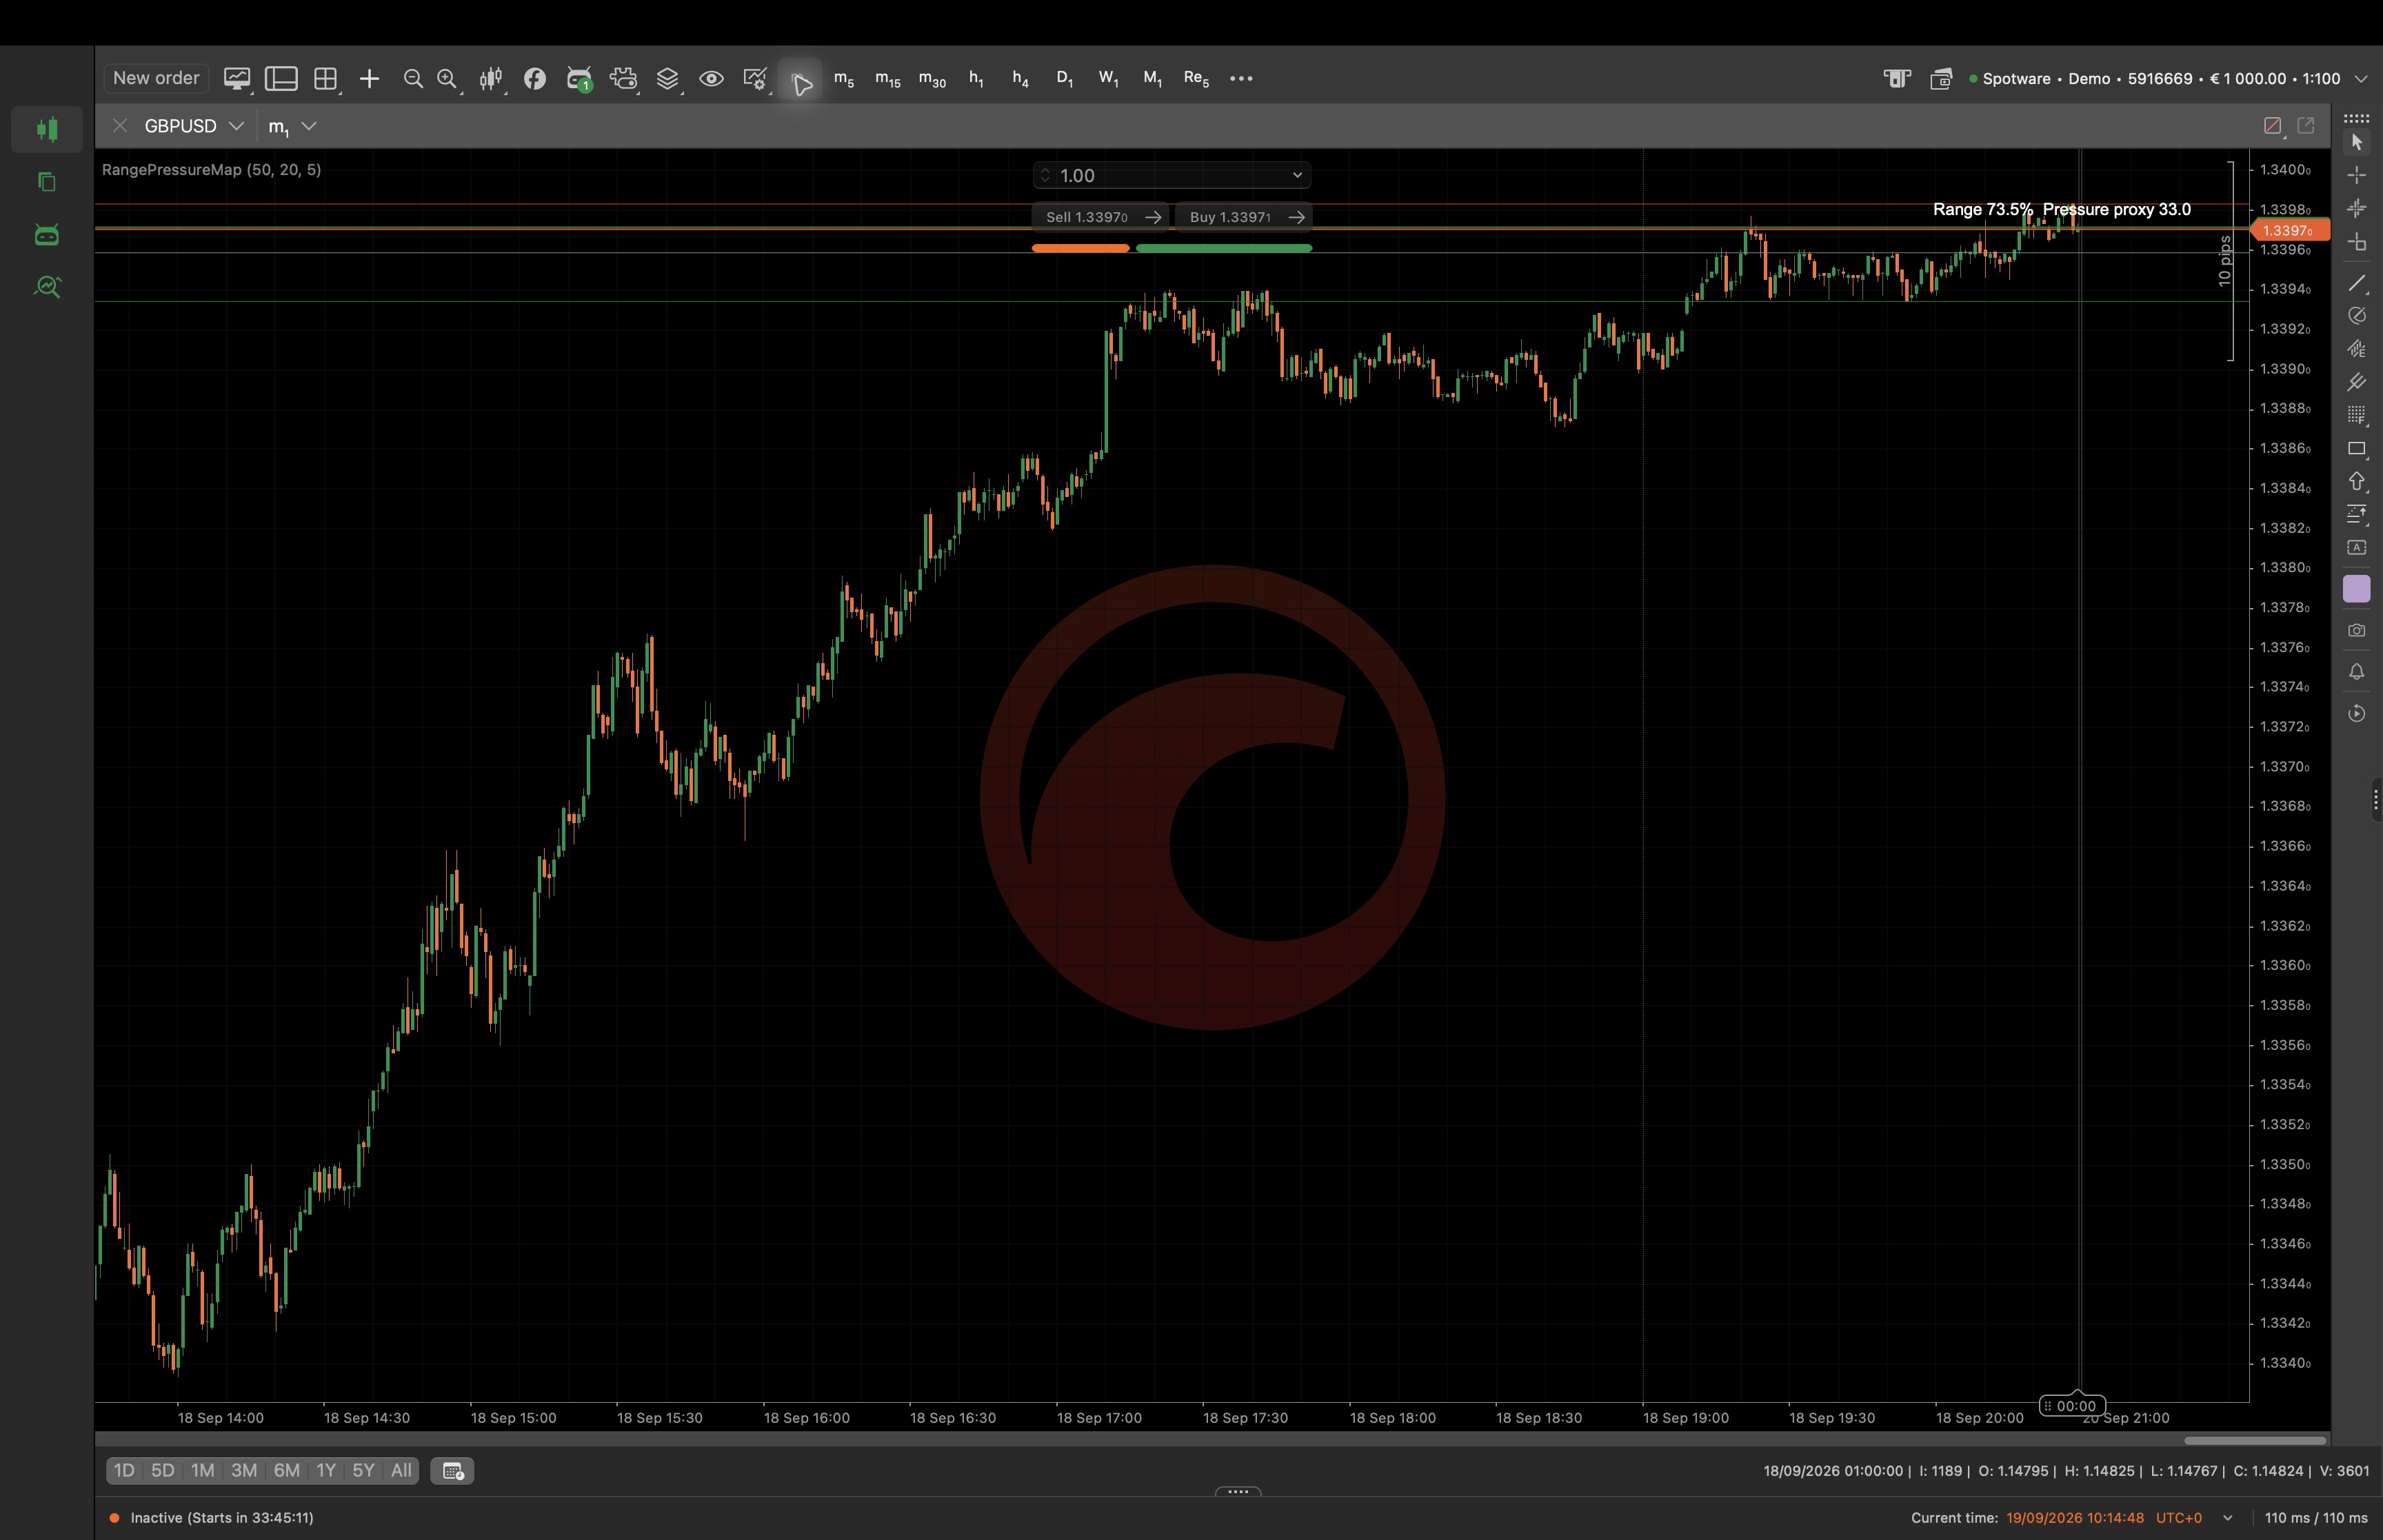
Task: Click the Buy 1.33971 button
Action: pos(1243,217)
